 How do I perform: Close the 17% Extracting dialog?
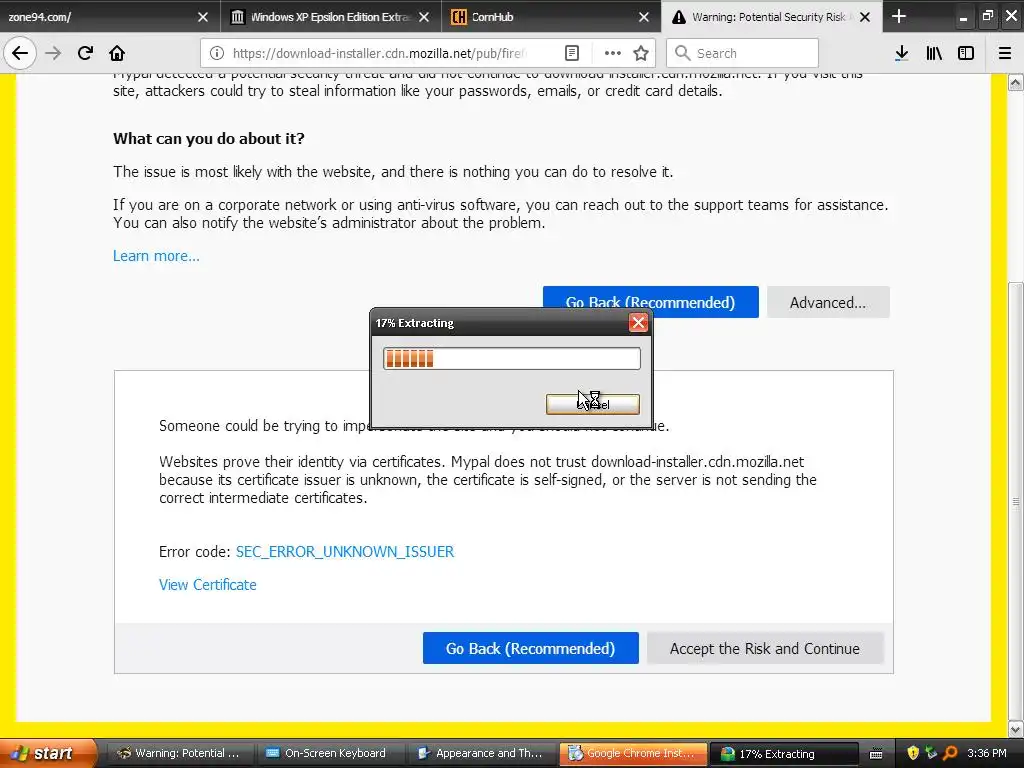click(x=638, y=322)
